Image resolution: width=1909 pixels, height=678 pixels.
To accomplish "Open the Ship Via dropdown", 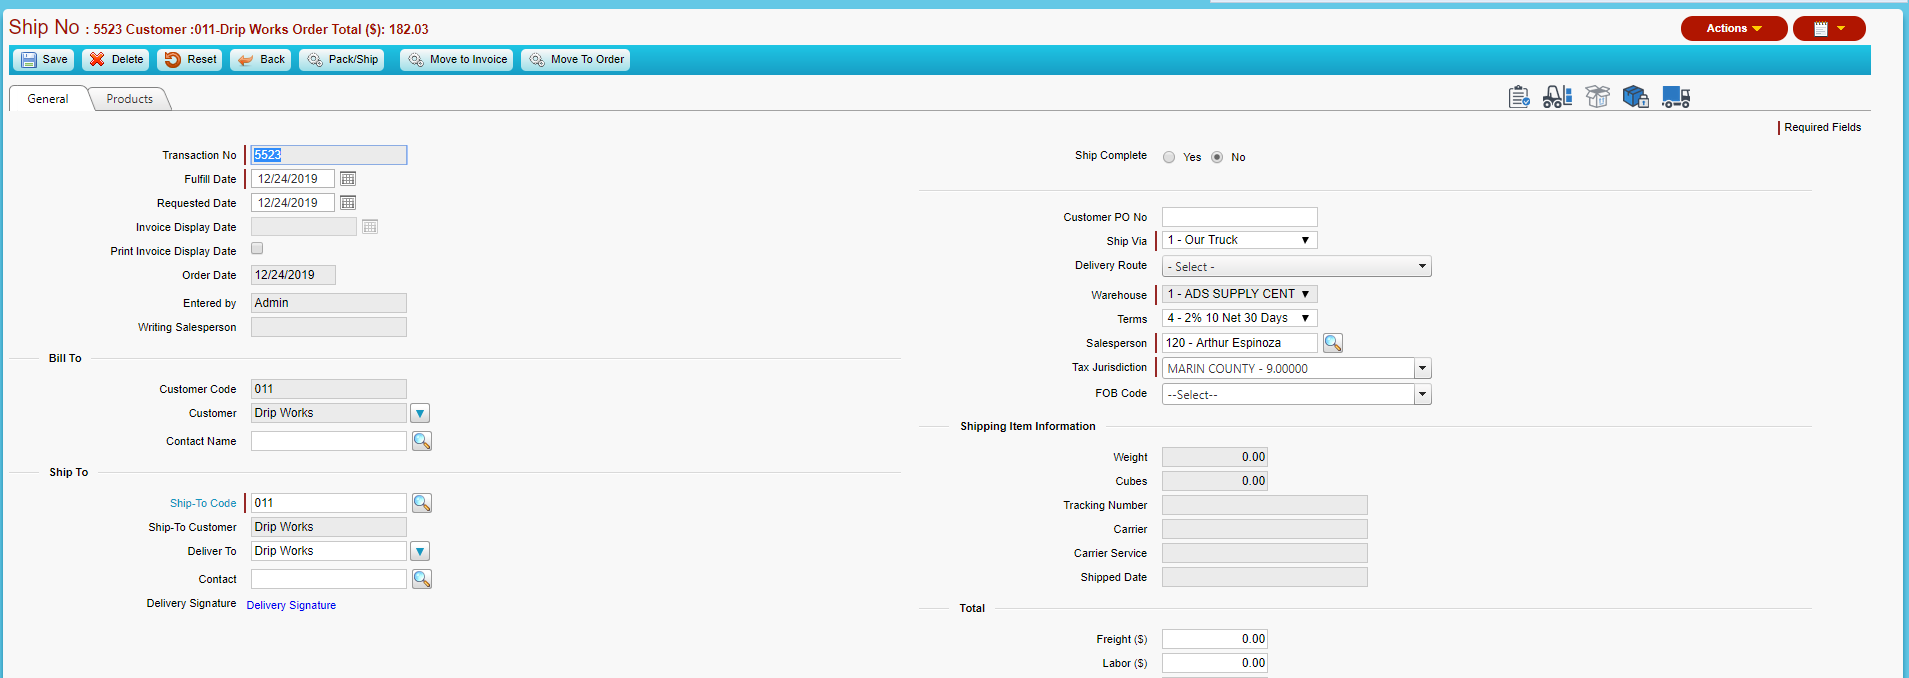I will point(1240,240).
